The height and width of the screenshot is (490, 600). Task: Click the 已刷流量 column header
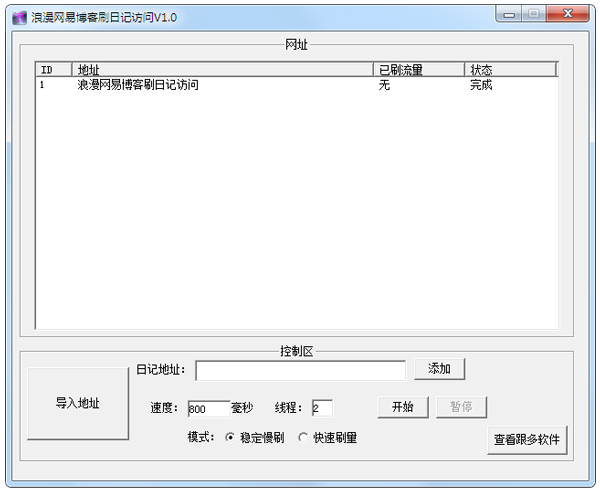point(419,70)
